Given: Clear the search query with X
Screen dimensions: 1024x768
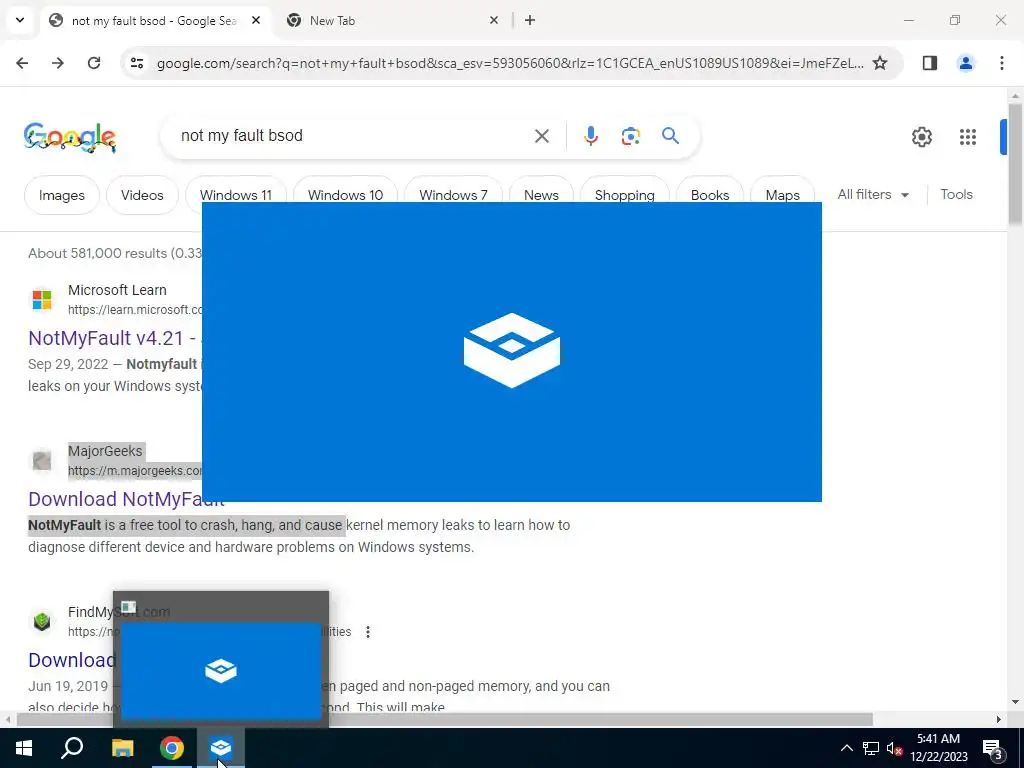Looking at the screenshot, I should [x=541, y=136].
